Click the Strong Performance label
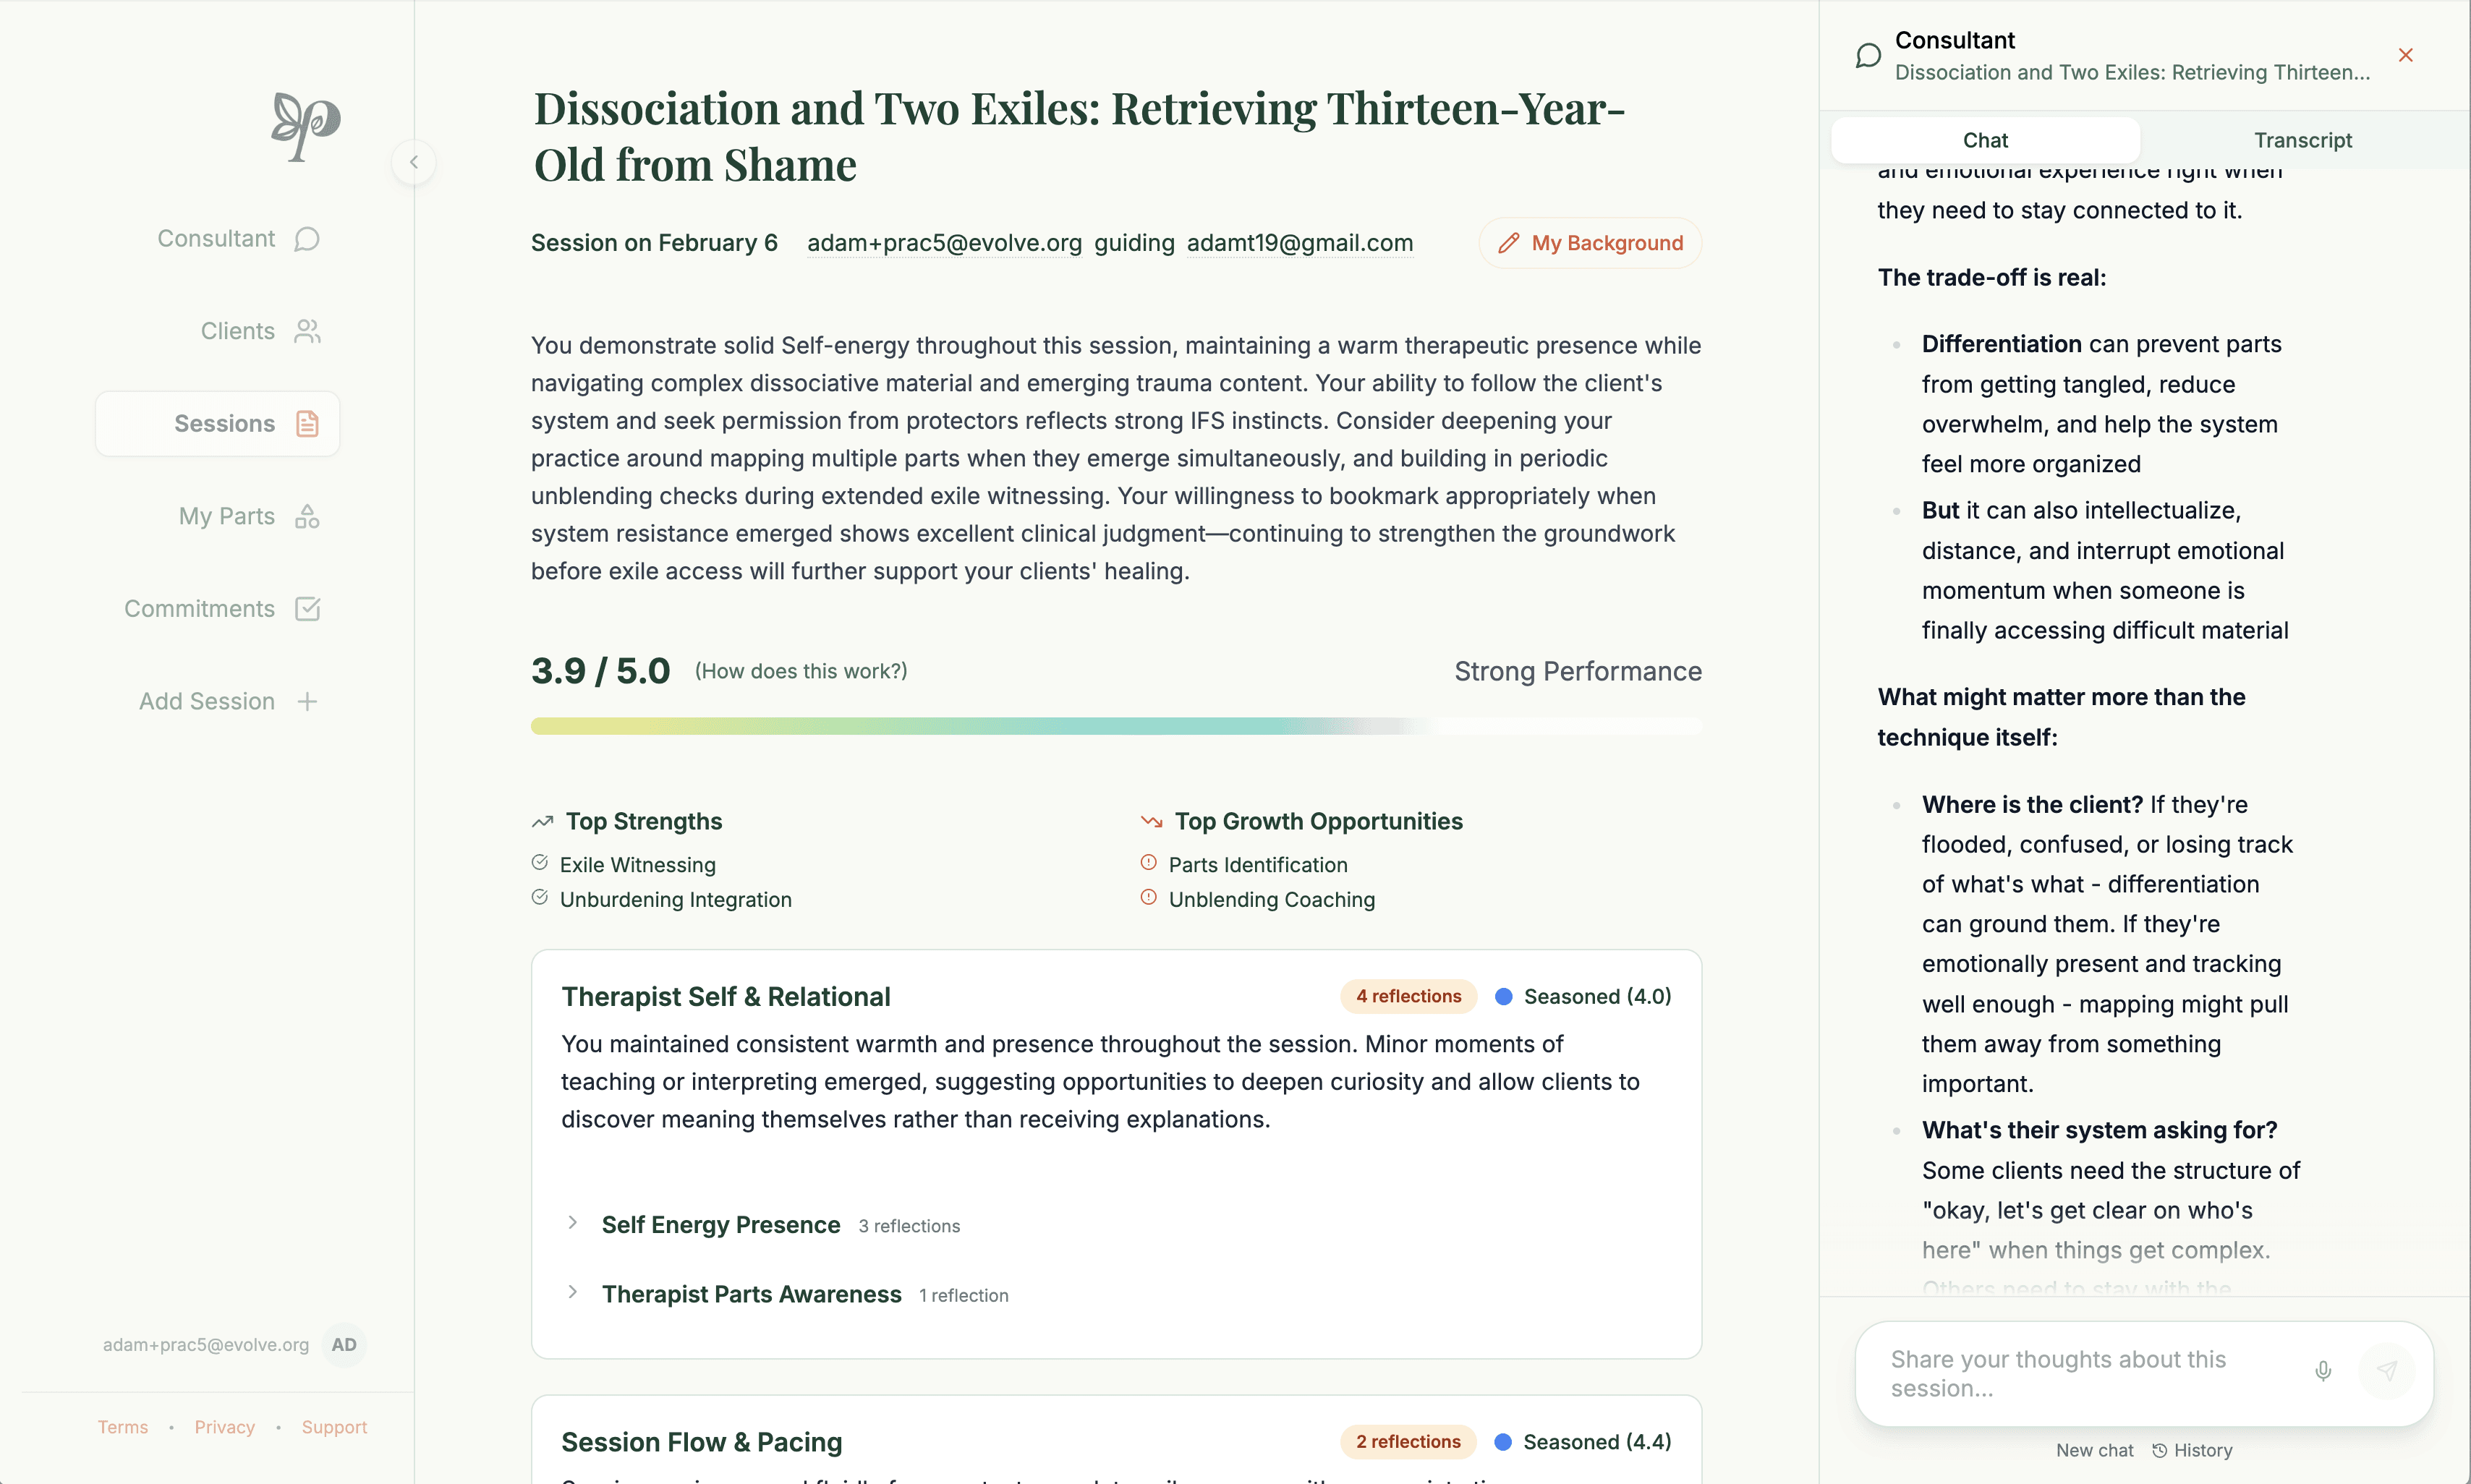 tap(1578, 671)
